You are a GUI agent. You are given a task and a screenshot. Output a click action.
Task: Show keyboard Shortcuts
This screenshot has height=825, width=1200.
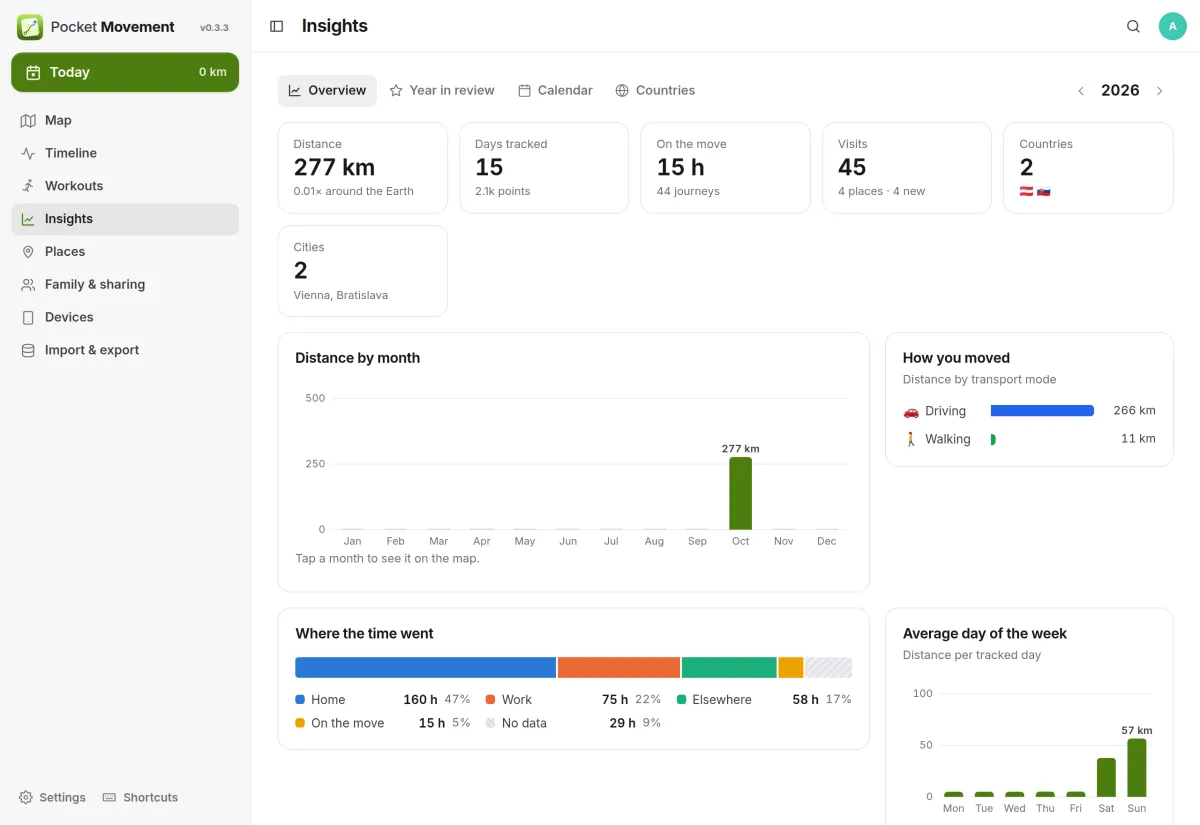pos(140,797)
